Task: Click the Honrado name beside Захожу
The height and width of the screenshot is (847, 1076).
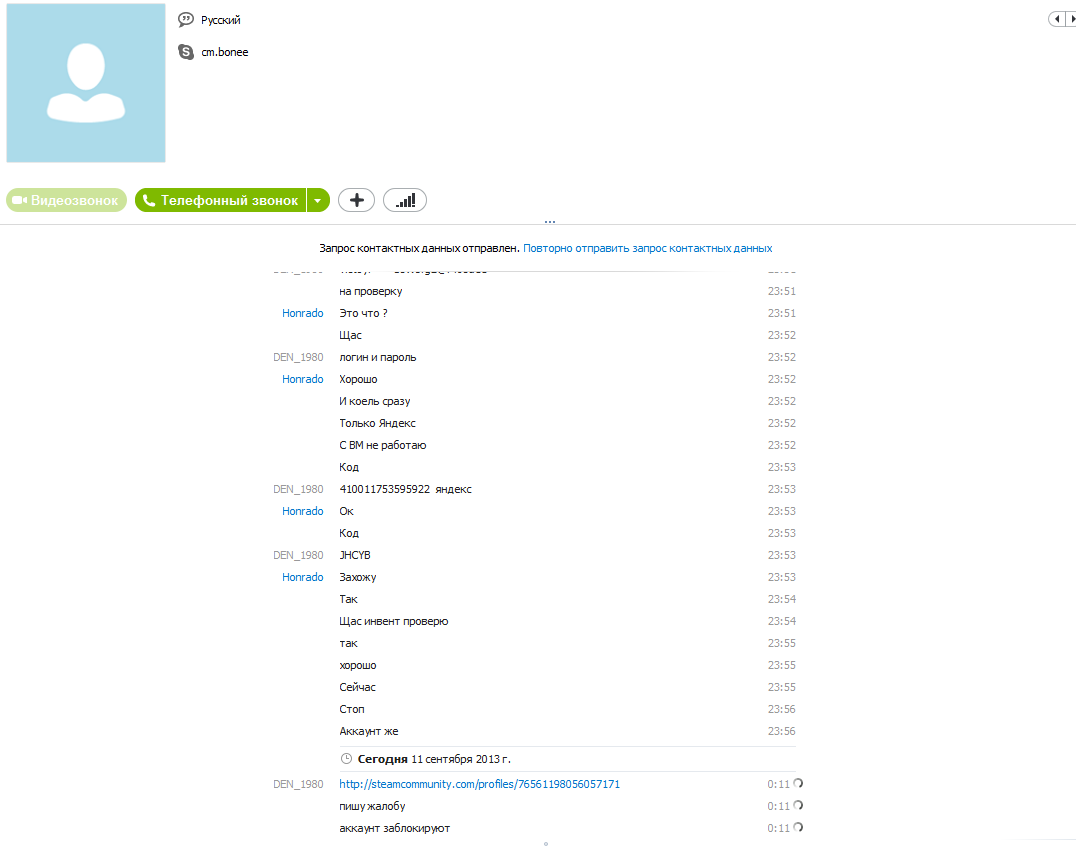Action: click(303, 577)
